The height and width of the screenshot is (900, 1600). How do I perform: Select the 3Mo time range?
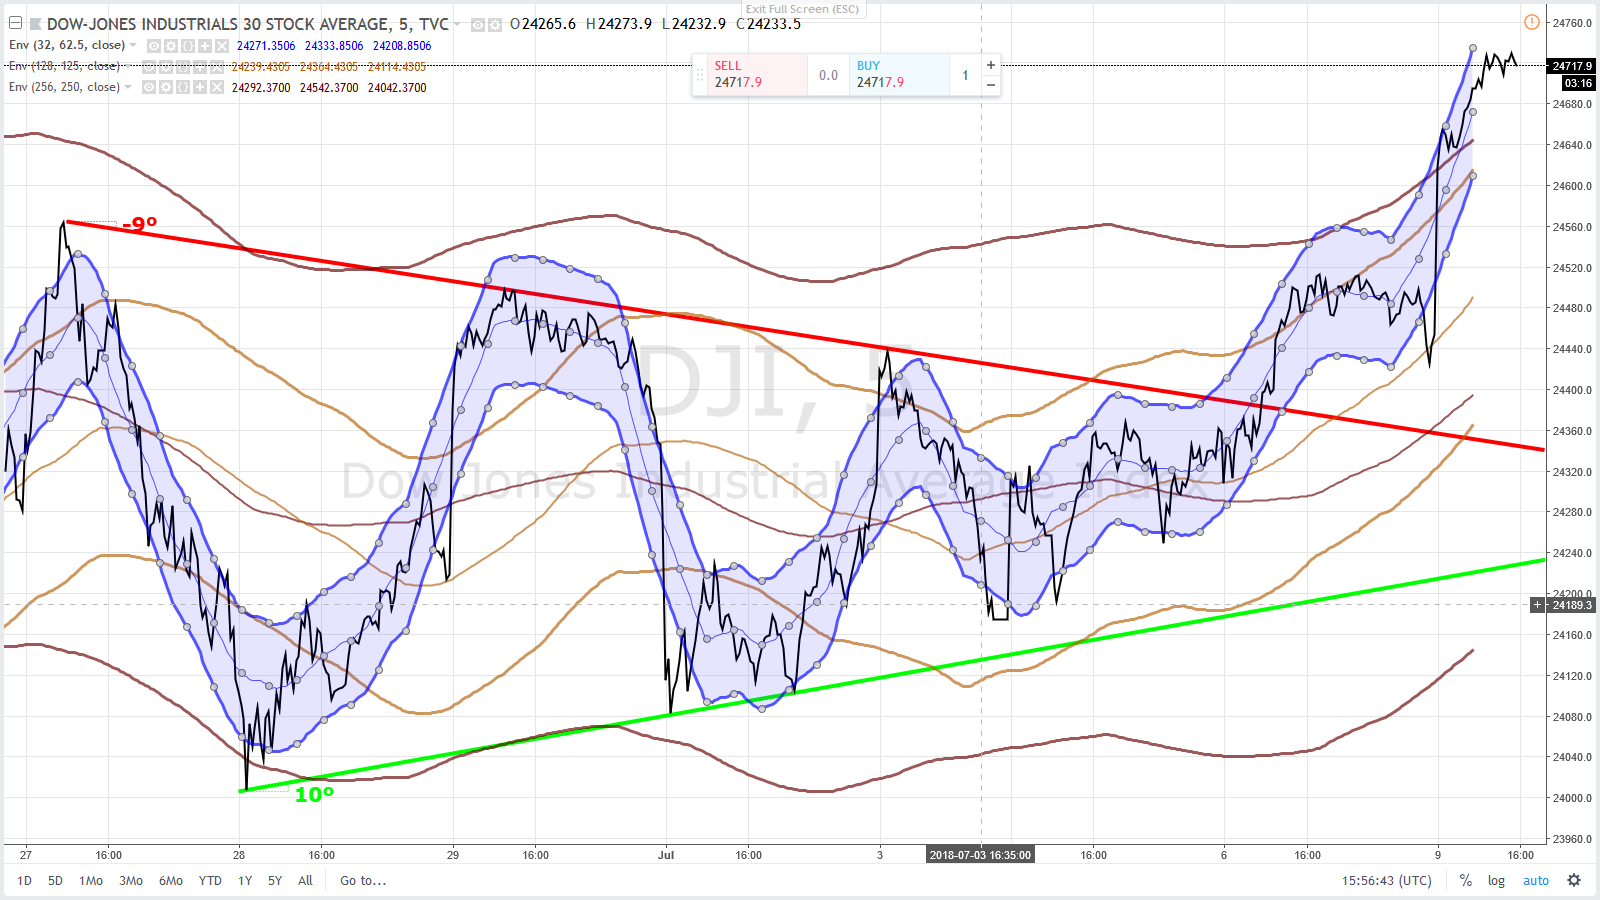(131, 881)
